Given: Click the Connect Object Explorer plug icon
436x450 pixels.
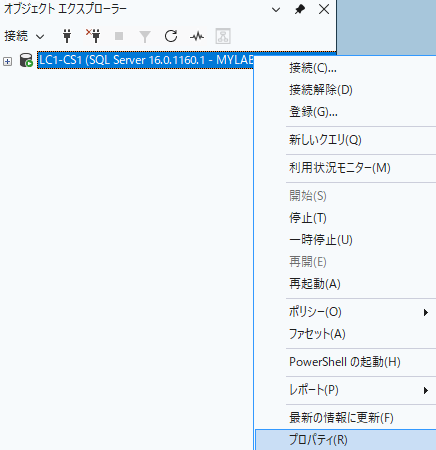Looking at the screenshot, I should (67, 36).
